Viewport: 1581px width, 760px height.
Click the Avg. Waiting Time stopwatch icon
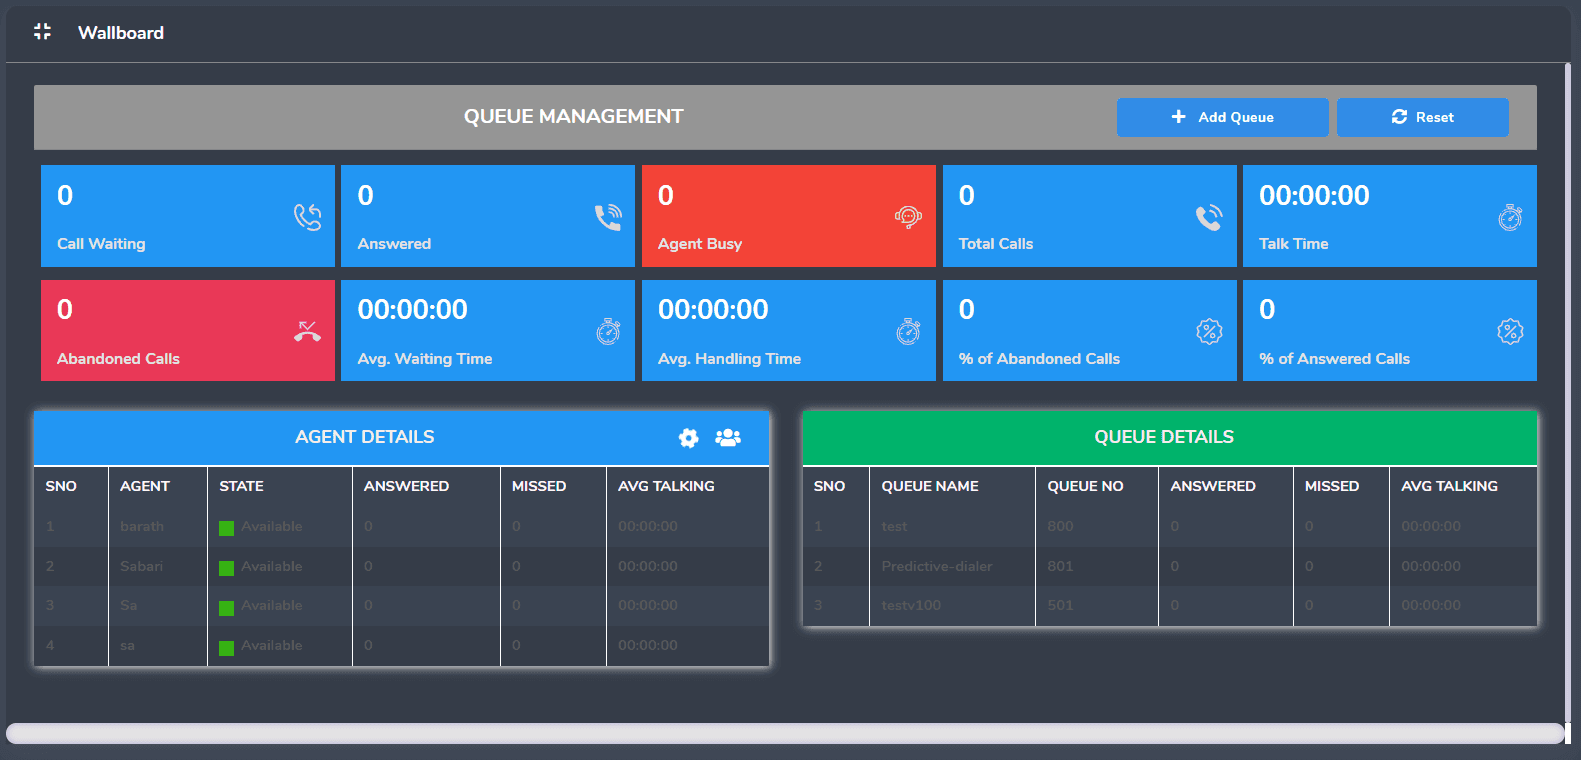point(608,331)
